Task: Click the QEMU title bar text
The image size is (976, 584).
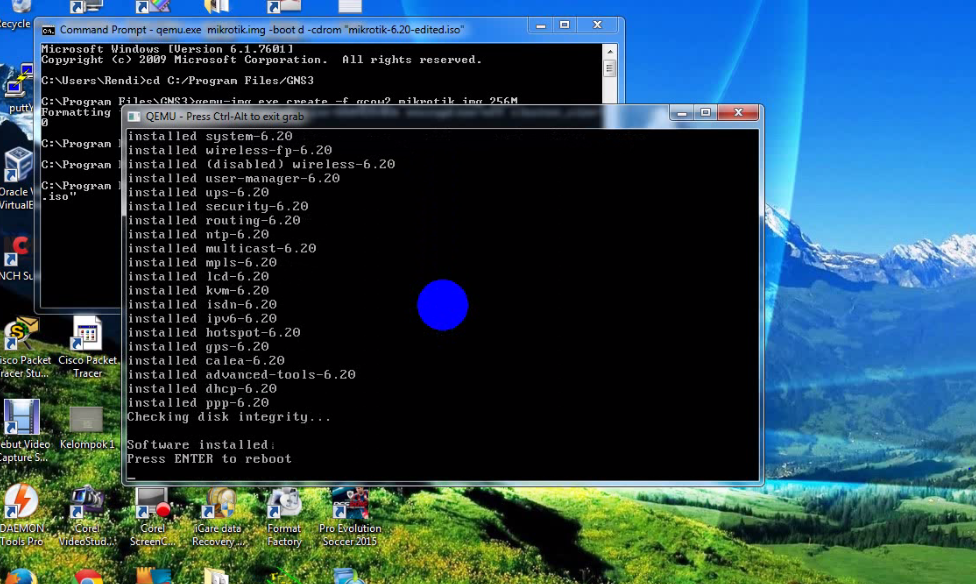Action: (225, 116)
